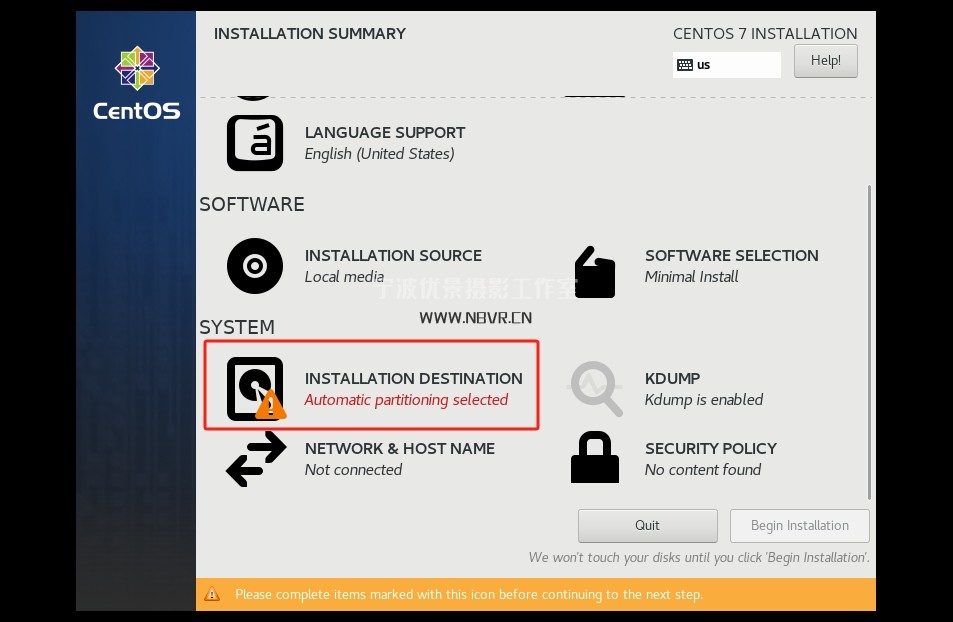Click the vertical scrollbar on right

[869, 340]
